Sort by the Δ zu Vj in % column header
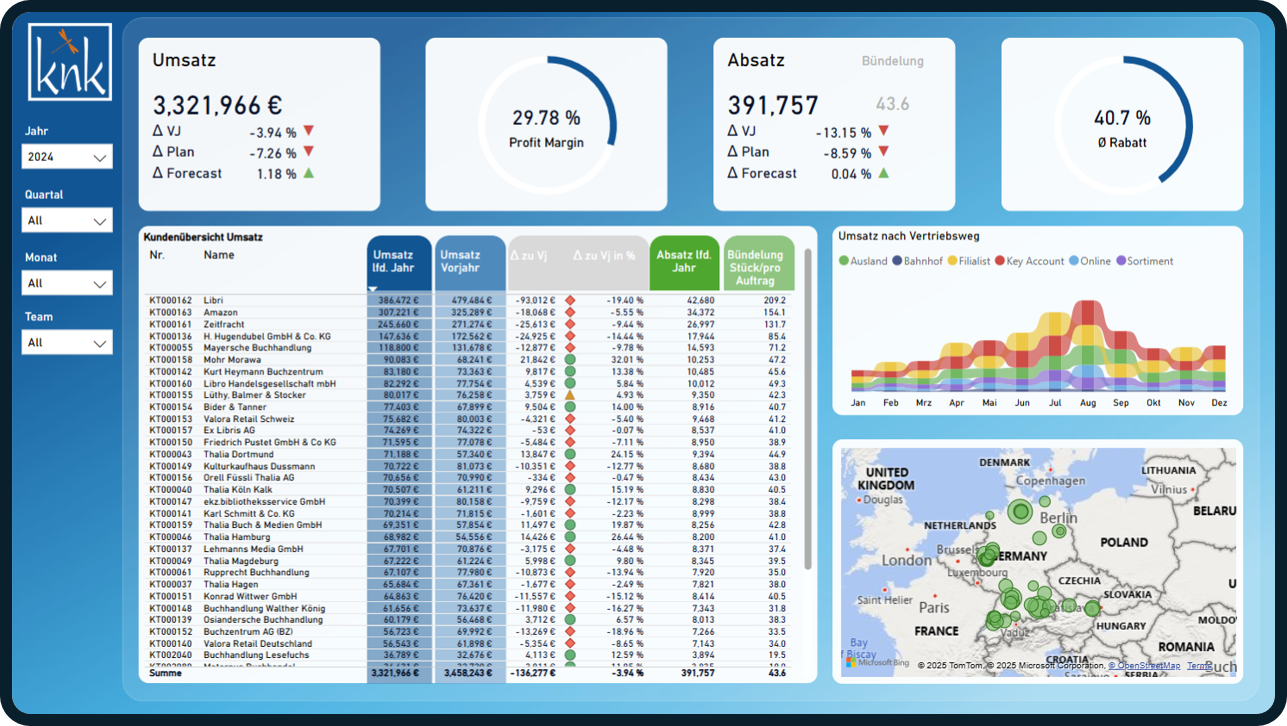Screen dimensions: 1287x726 tap(604, 256)
